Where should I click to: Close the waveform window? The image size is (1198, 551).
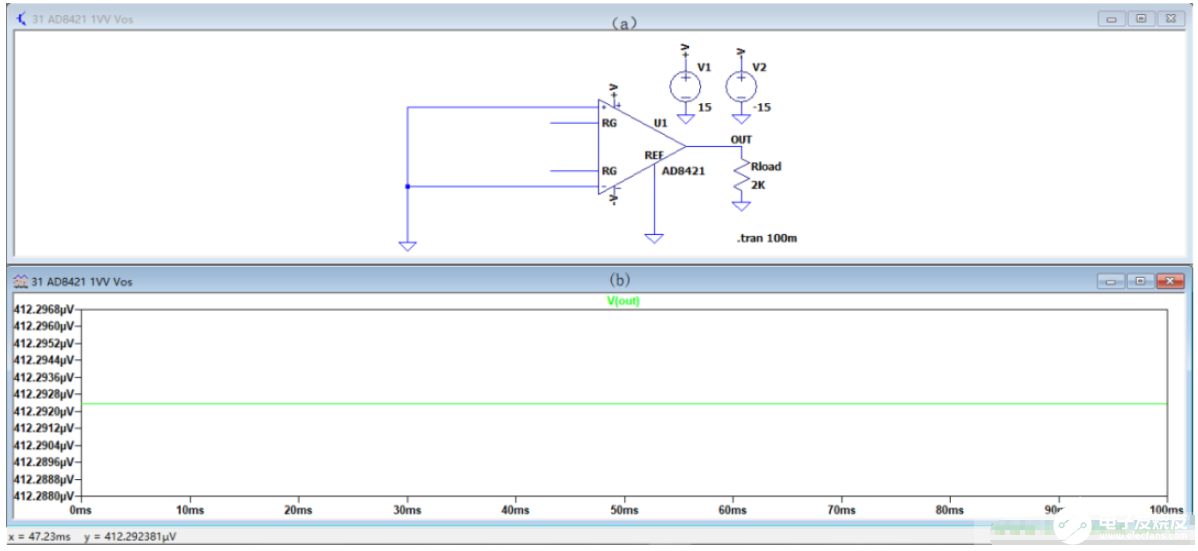(1170, 282)
